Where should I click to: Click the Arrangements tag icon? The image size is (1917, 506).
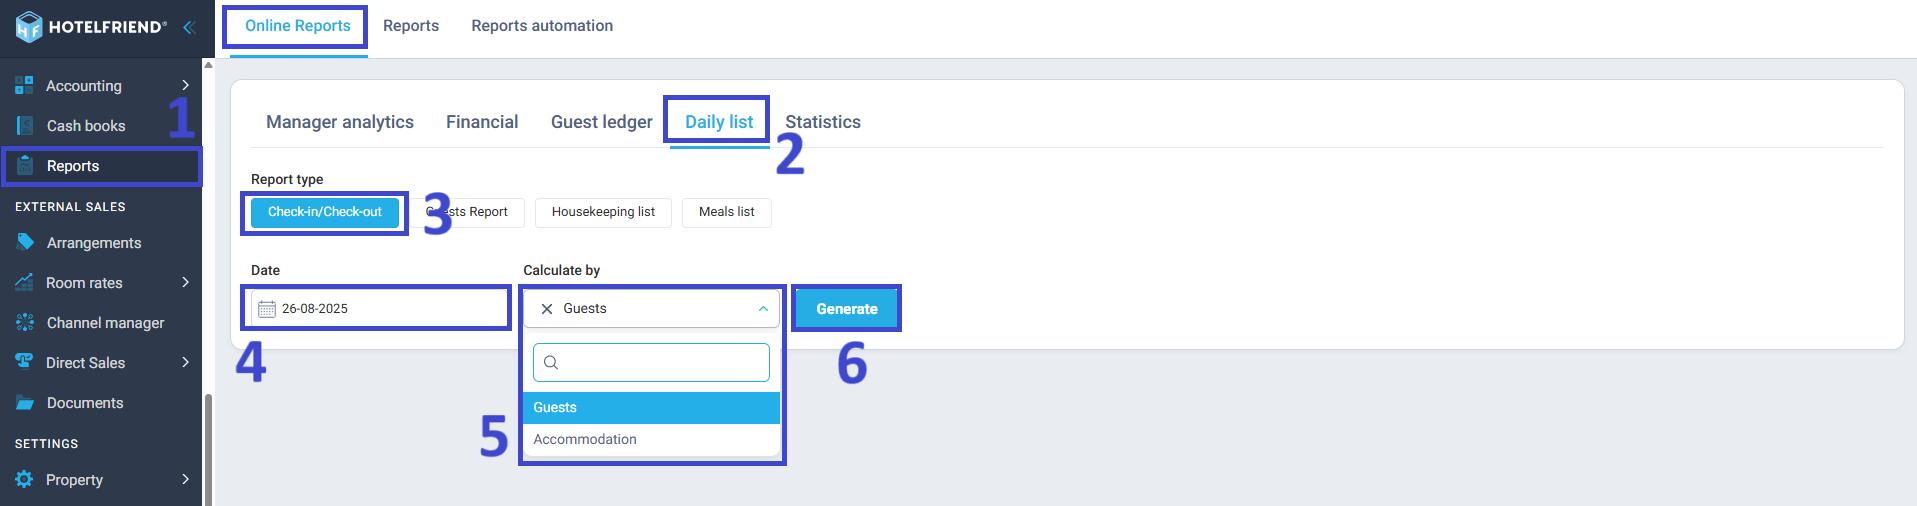[25, 242]
